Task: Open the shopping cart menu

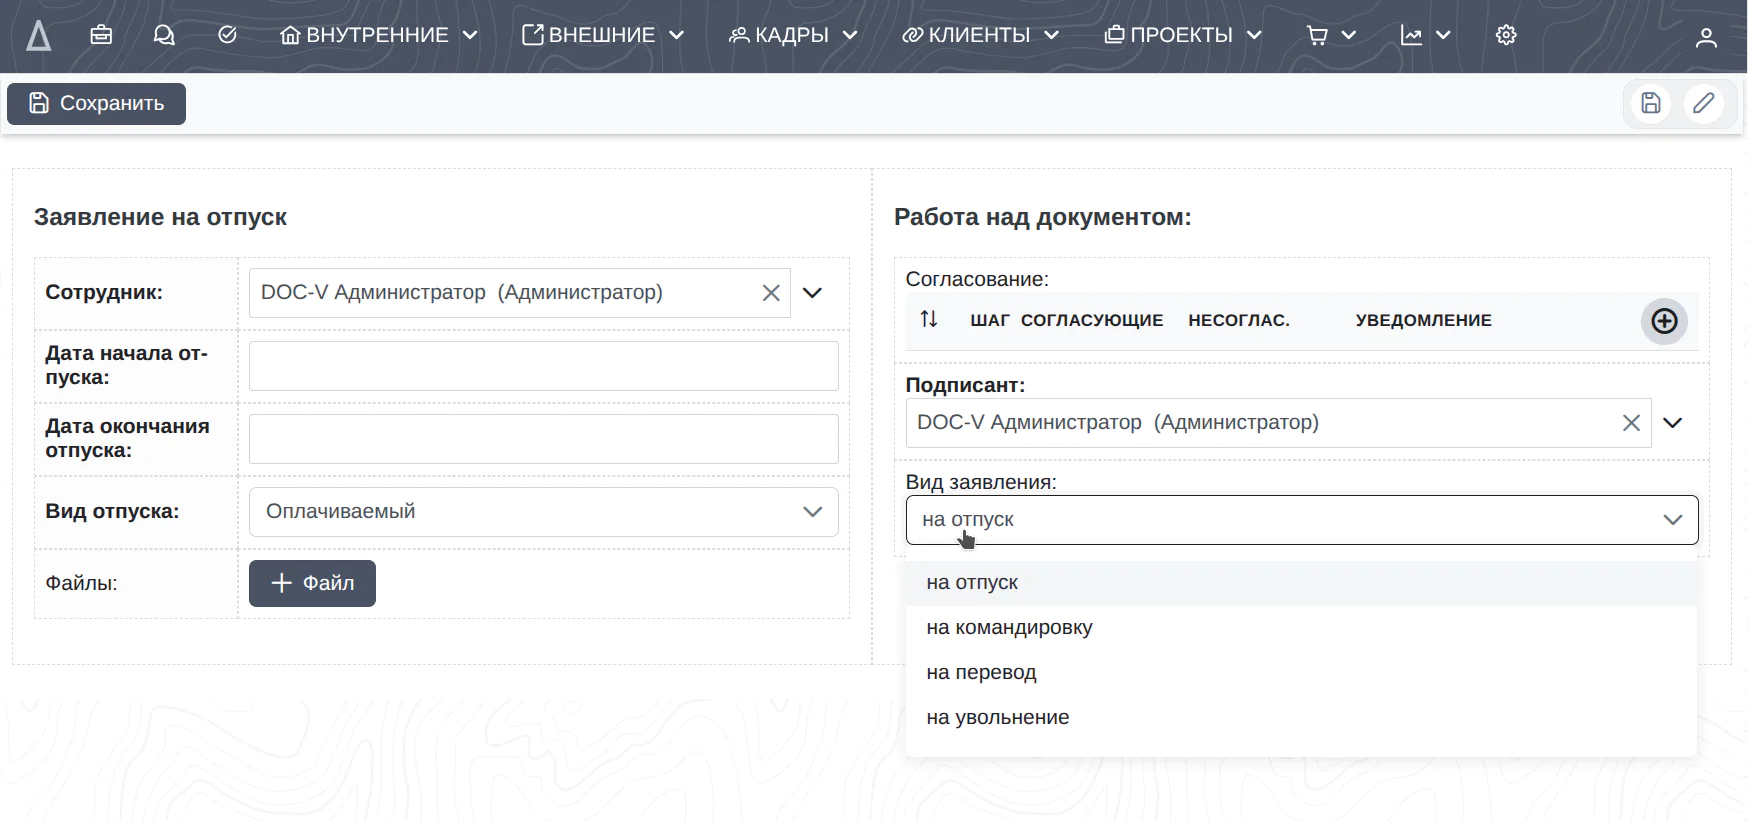Action: 1331,35
